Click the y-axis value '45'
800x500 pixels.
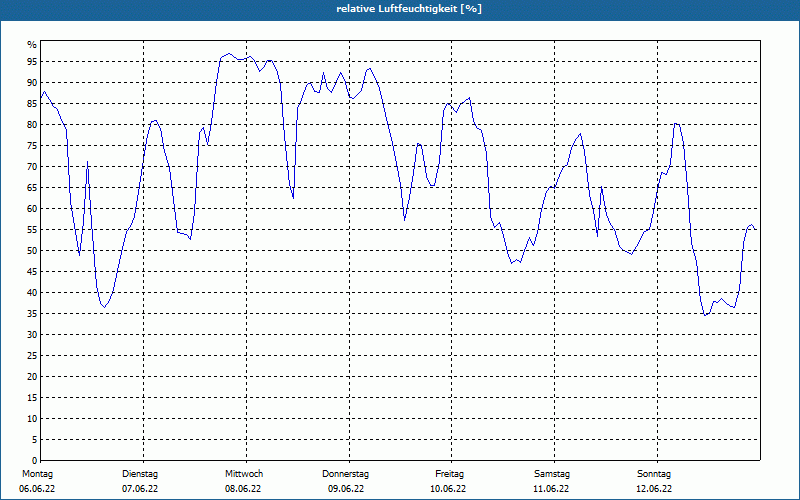tap(32, 271)
